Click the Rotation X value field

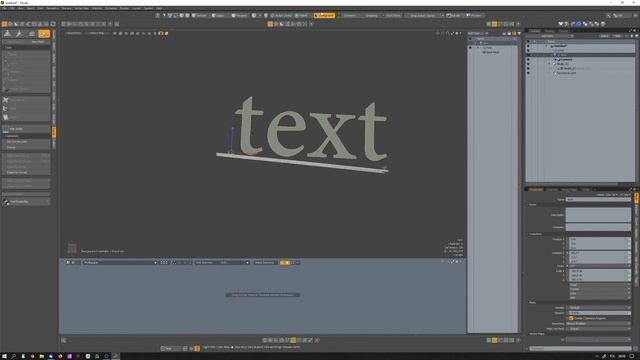pos(600,253)
